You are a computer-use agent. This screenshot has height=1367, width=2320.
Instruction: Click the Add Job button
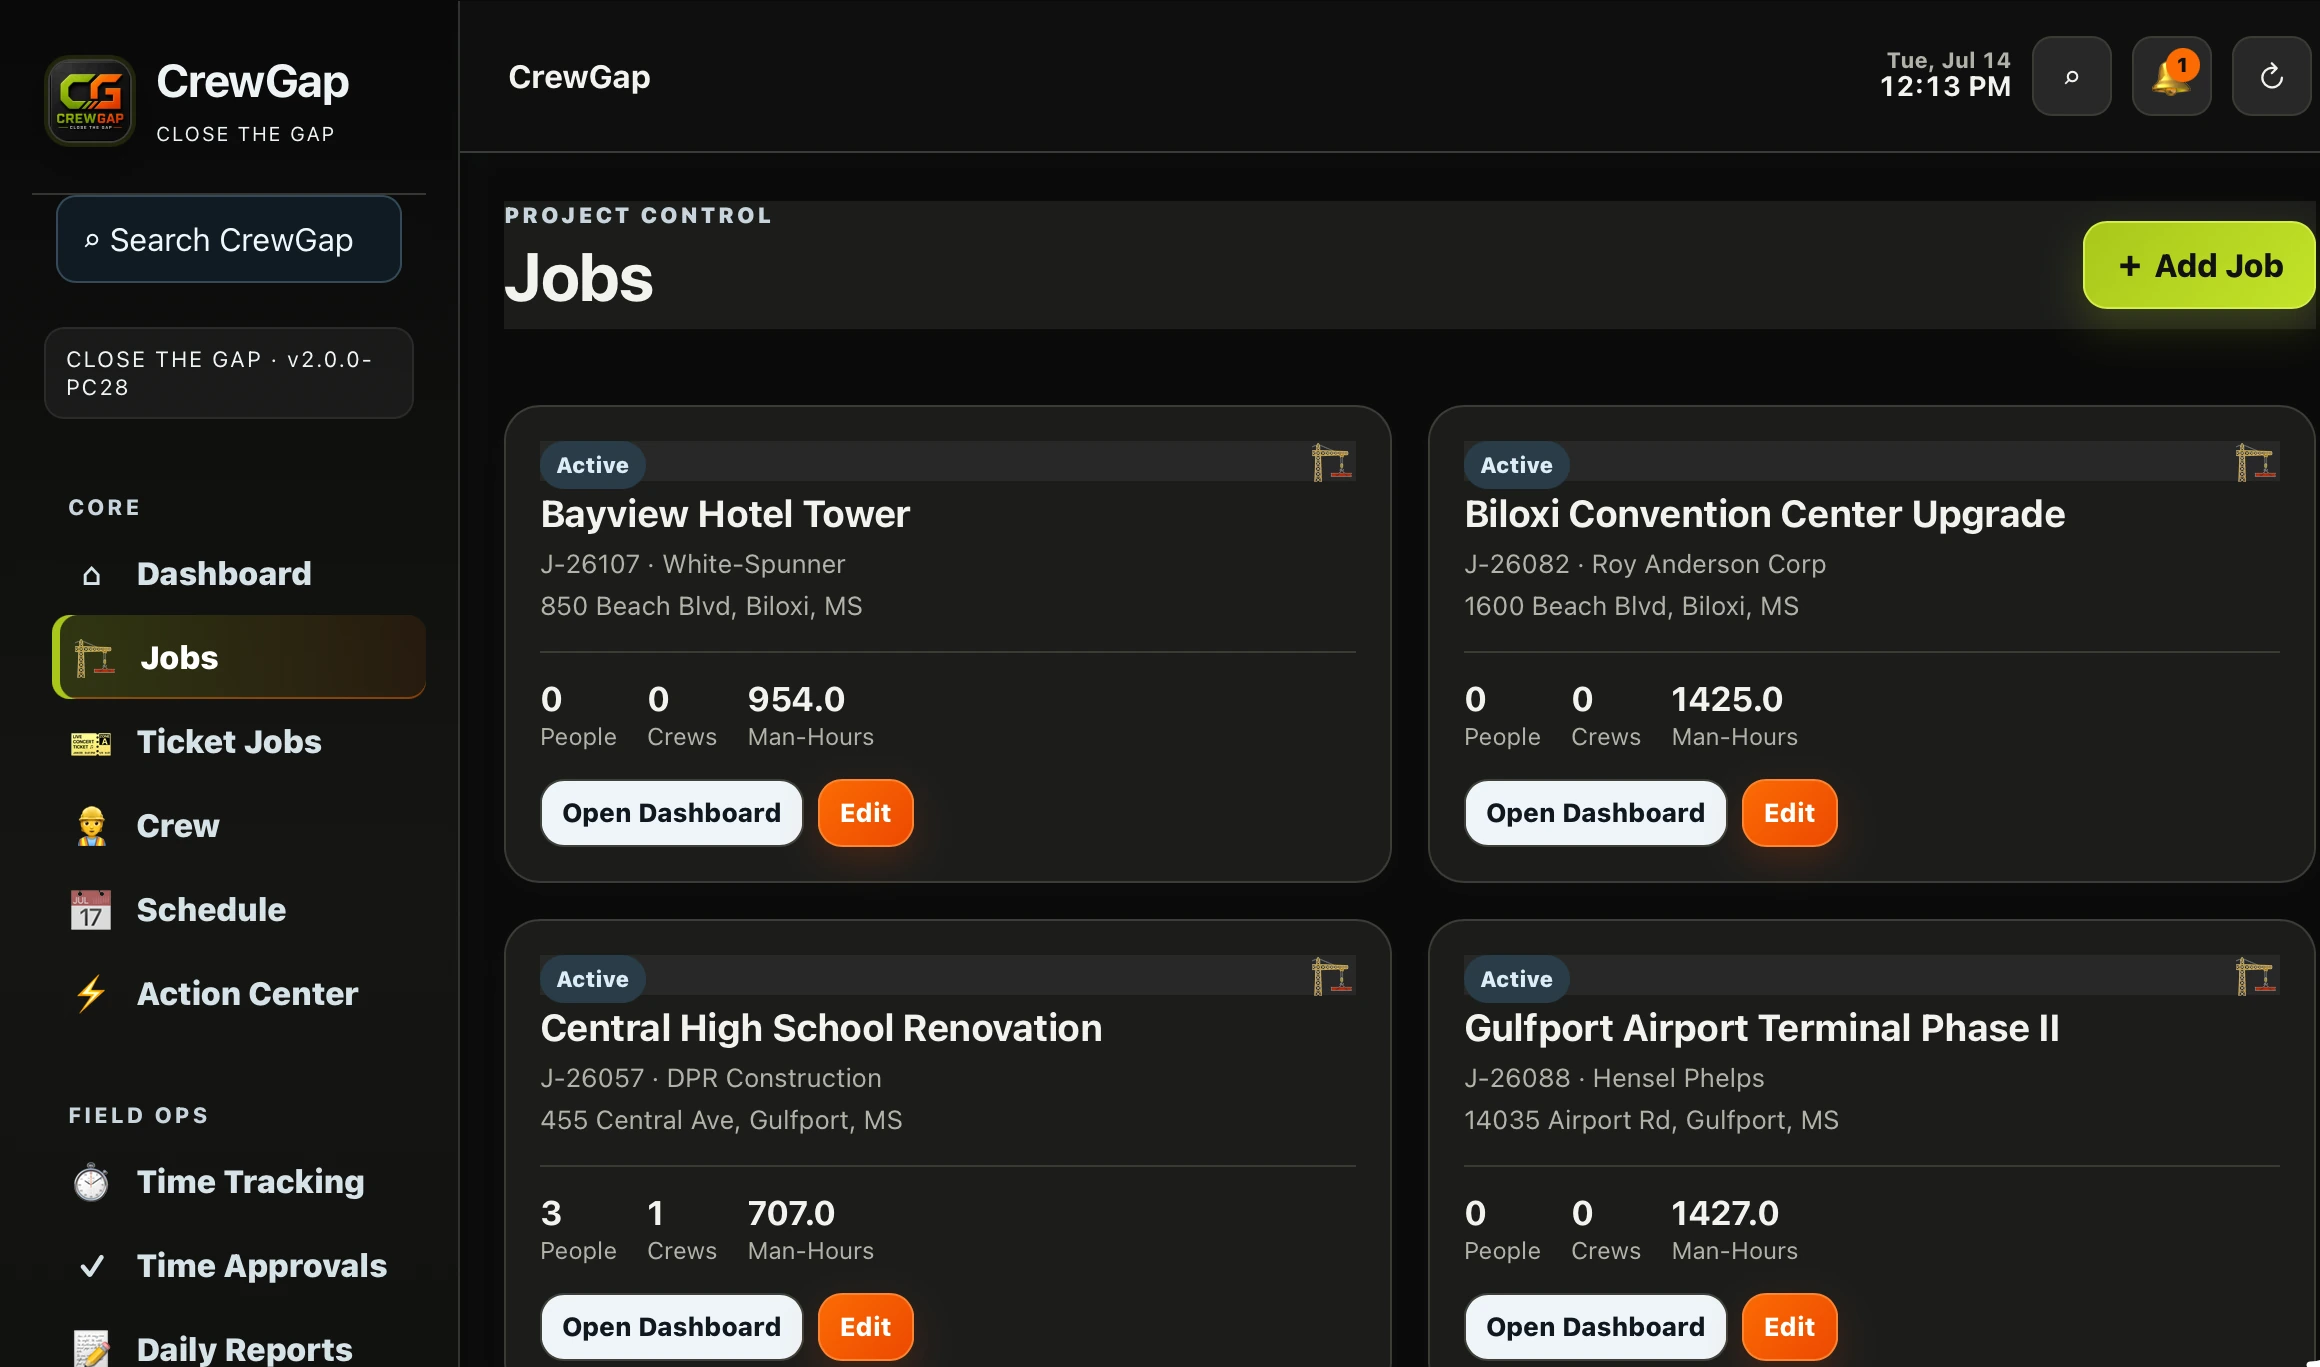pos(2199,265)
